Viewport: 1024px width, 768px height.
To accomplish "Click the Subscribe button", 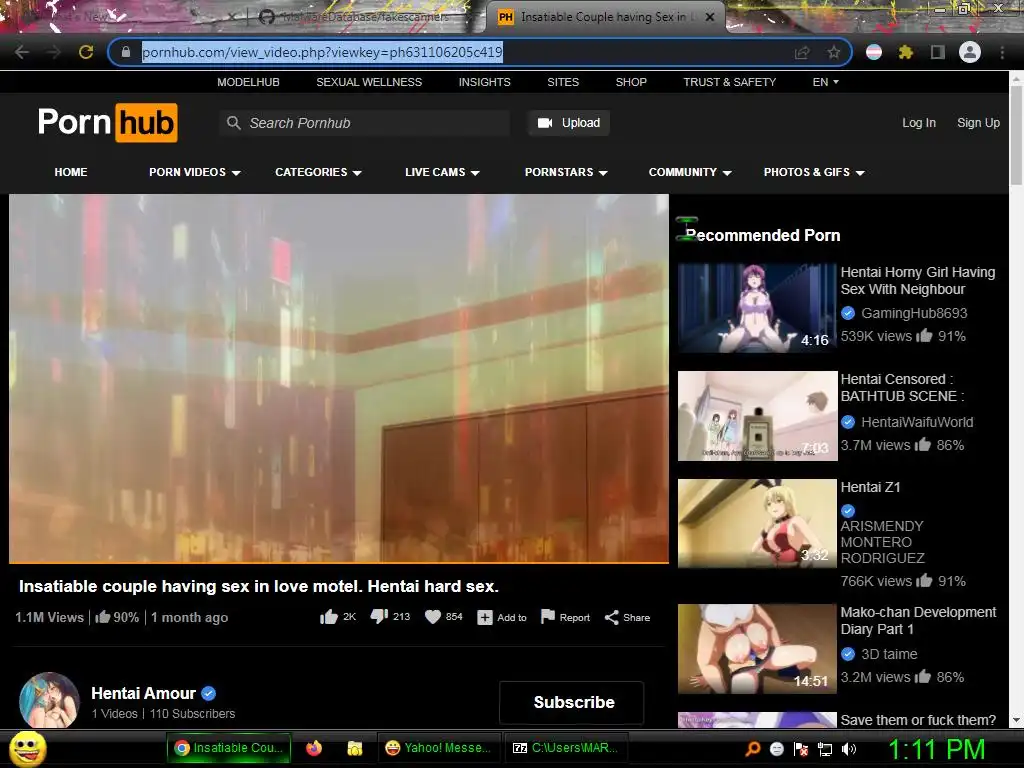I will pyautogui.click(x=574, y=703).
